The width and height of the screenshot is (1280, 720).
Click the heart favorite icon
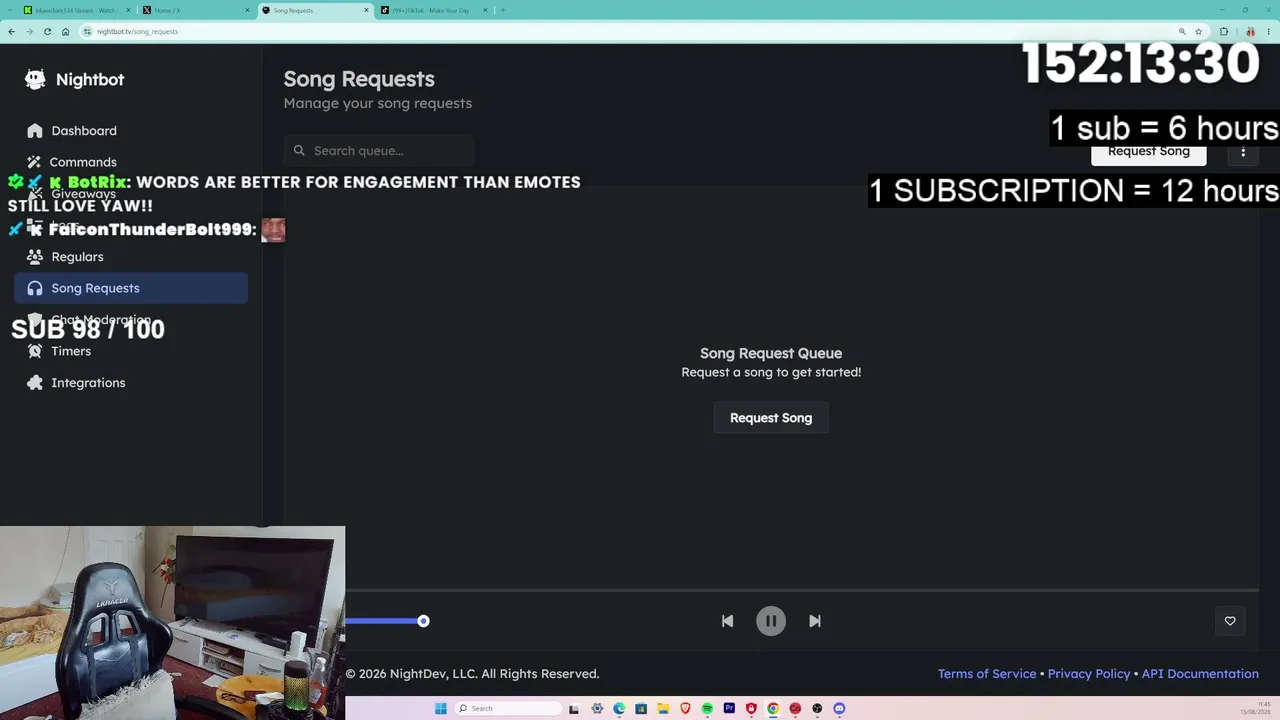coord(1230,621)
